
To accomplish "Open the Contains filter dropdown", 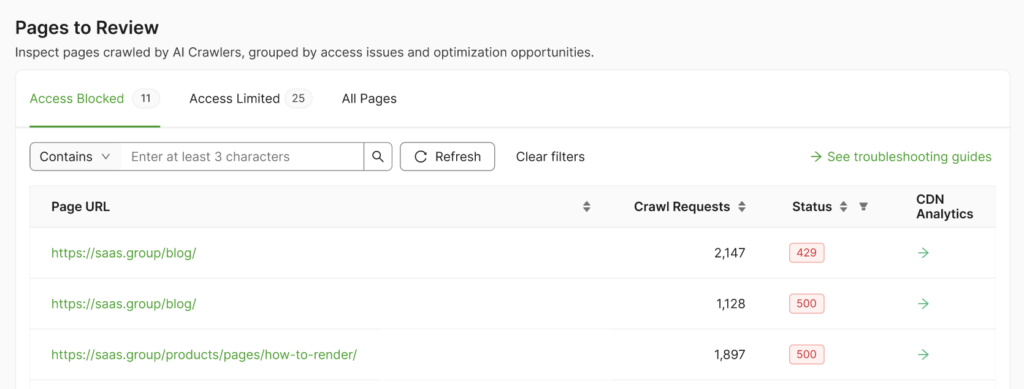I will (x=76, y=157).
